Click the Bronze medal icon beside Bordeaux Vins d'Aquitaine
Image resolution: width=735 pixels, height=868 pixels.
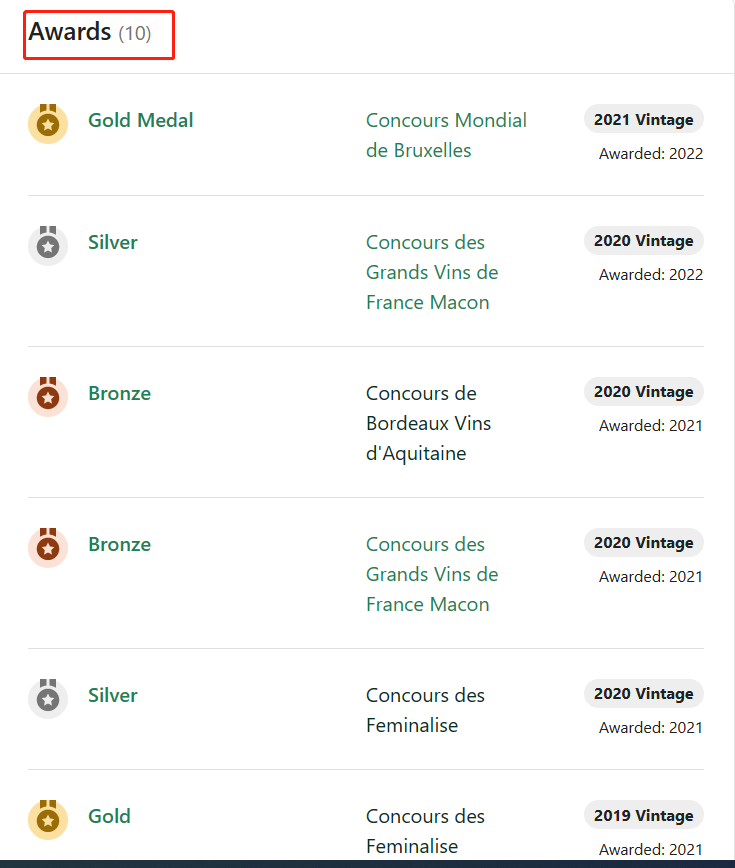[x=48, y=396]
